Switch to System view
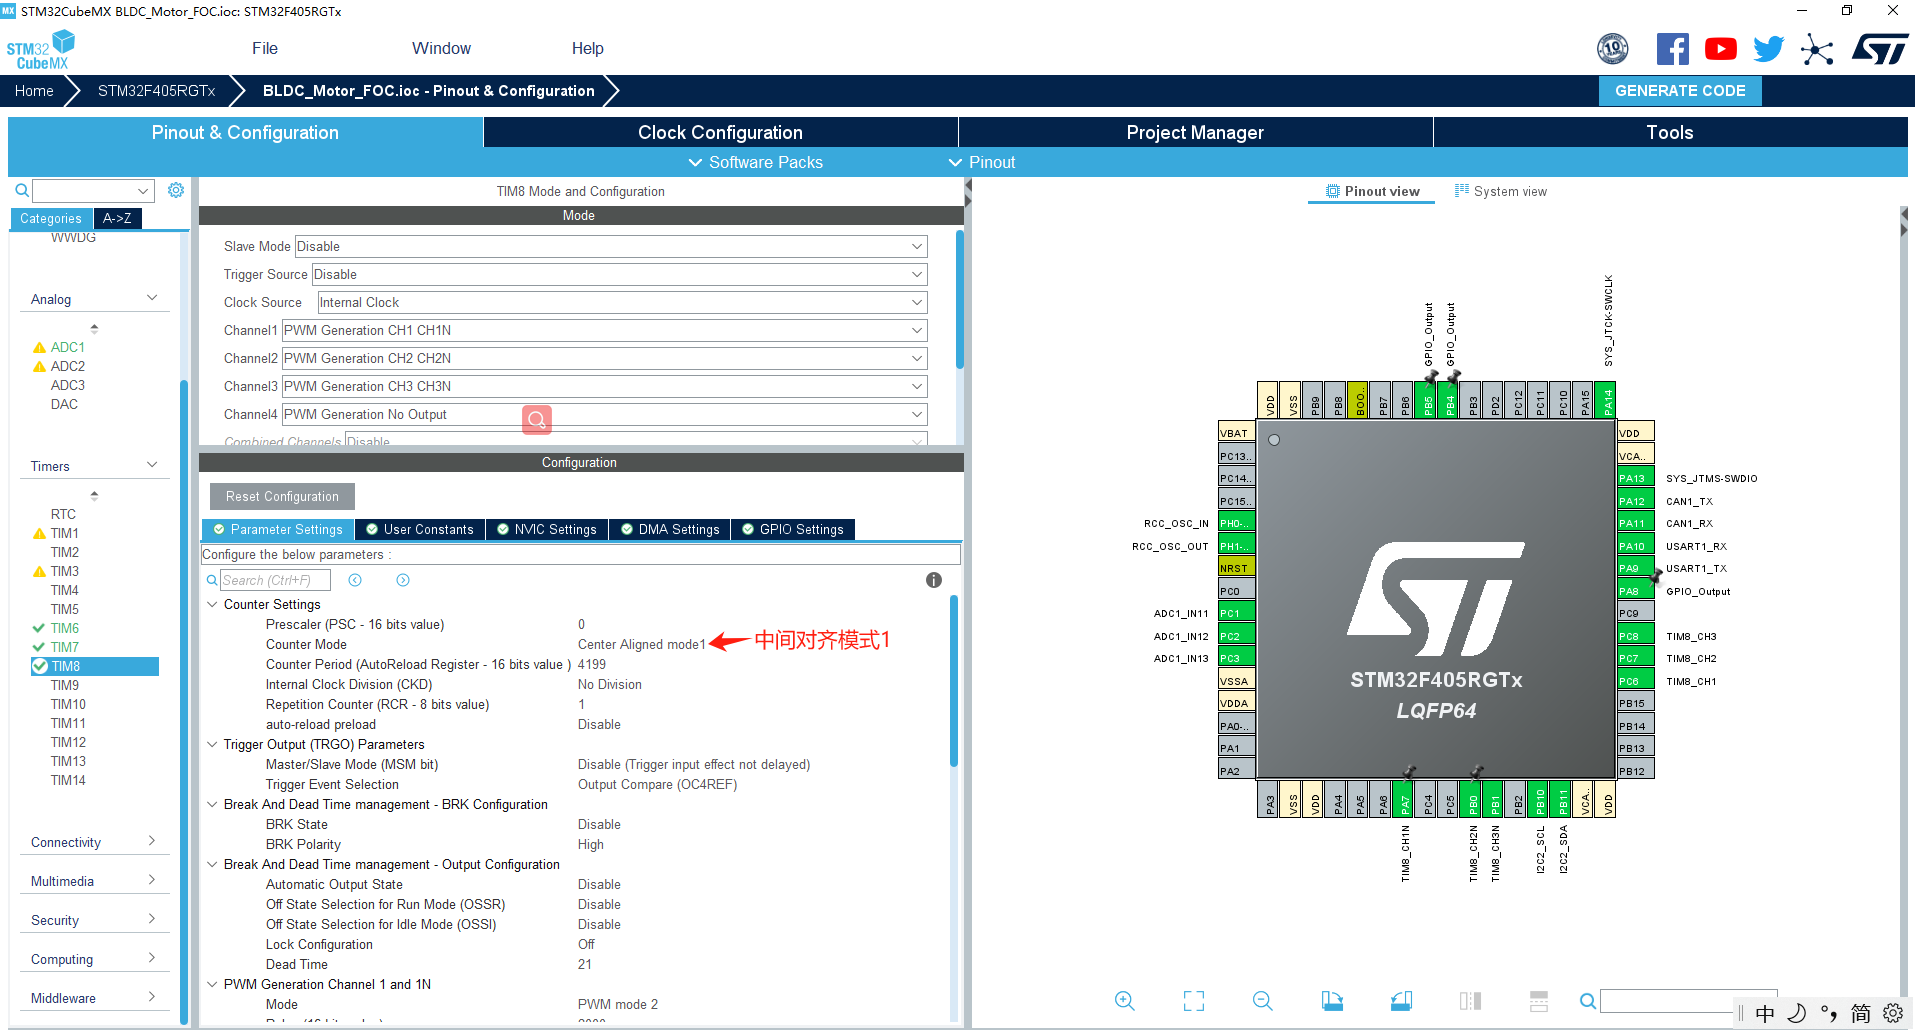This screenshot has height=1035, width=1915. point(1500,191)
